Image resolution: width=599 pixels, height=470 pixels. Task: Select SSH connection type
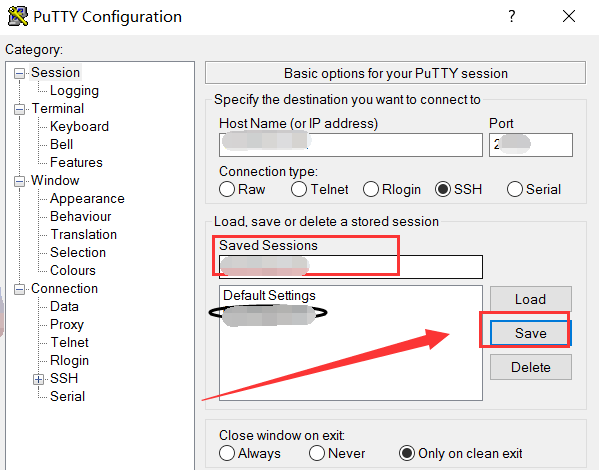coord(443,189)
